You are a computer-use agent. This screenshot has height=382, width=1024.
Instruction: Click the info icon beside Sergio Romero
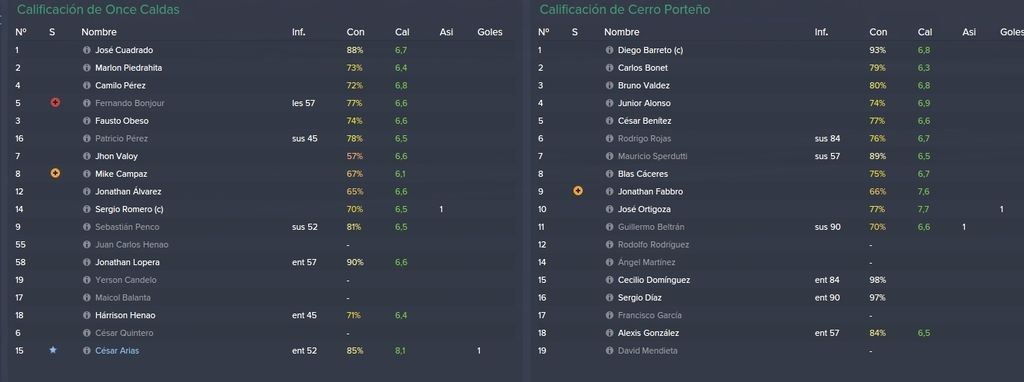[x=86, y=209]
